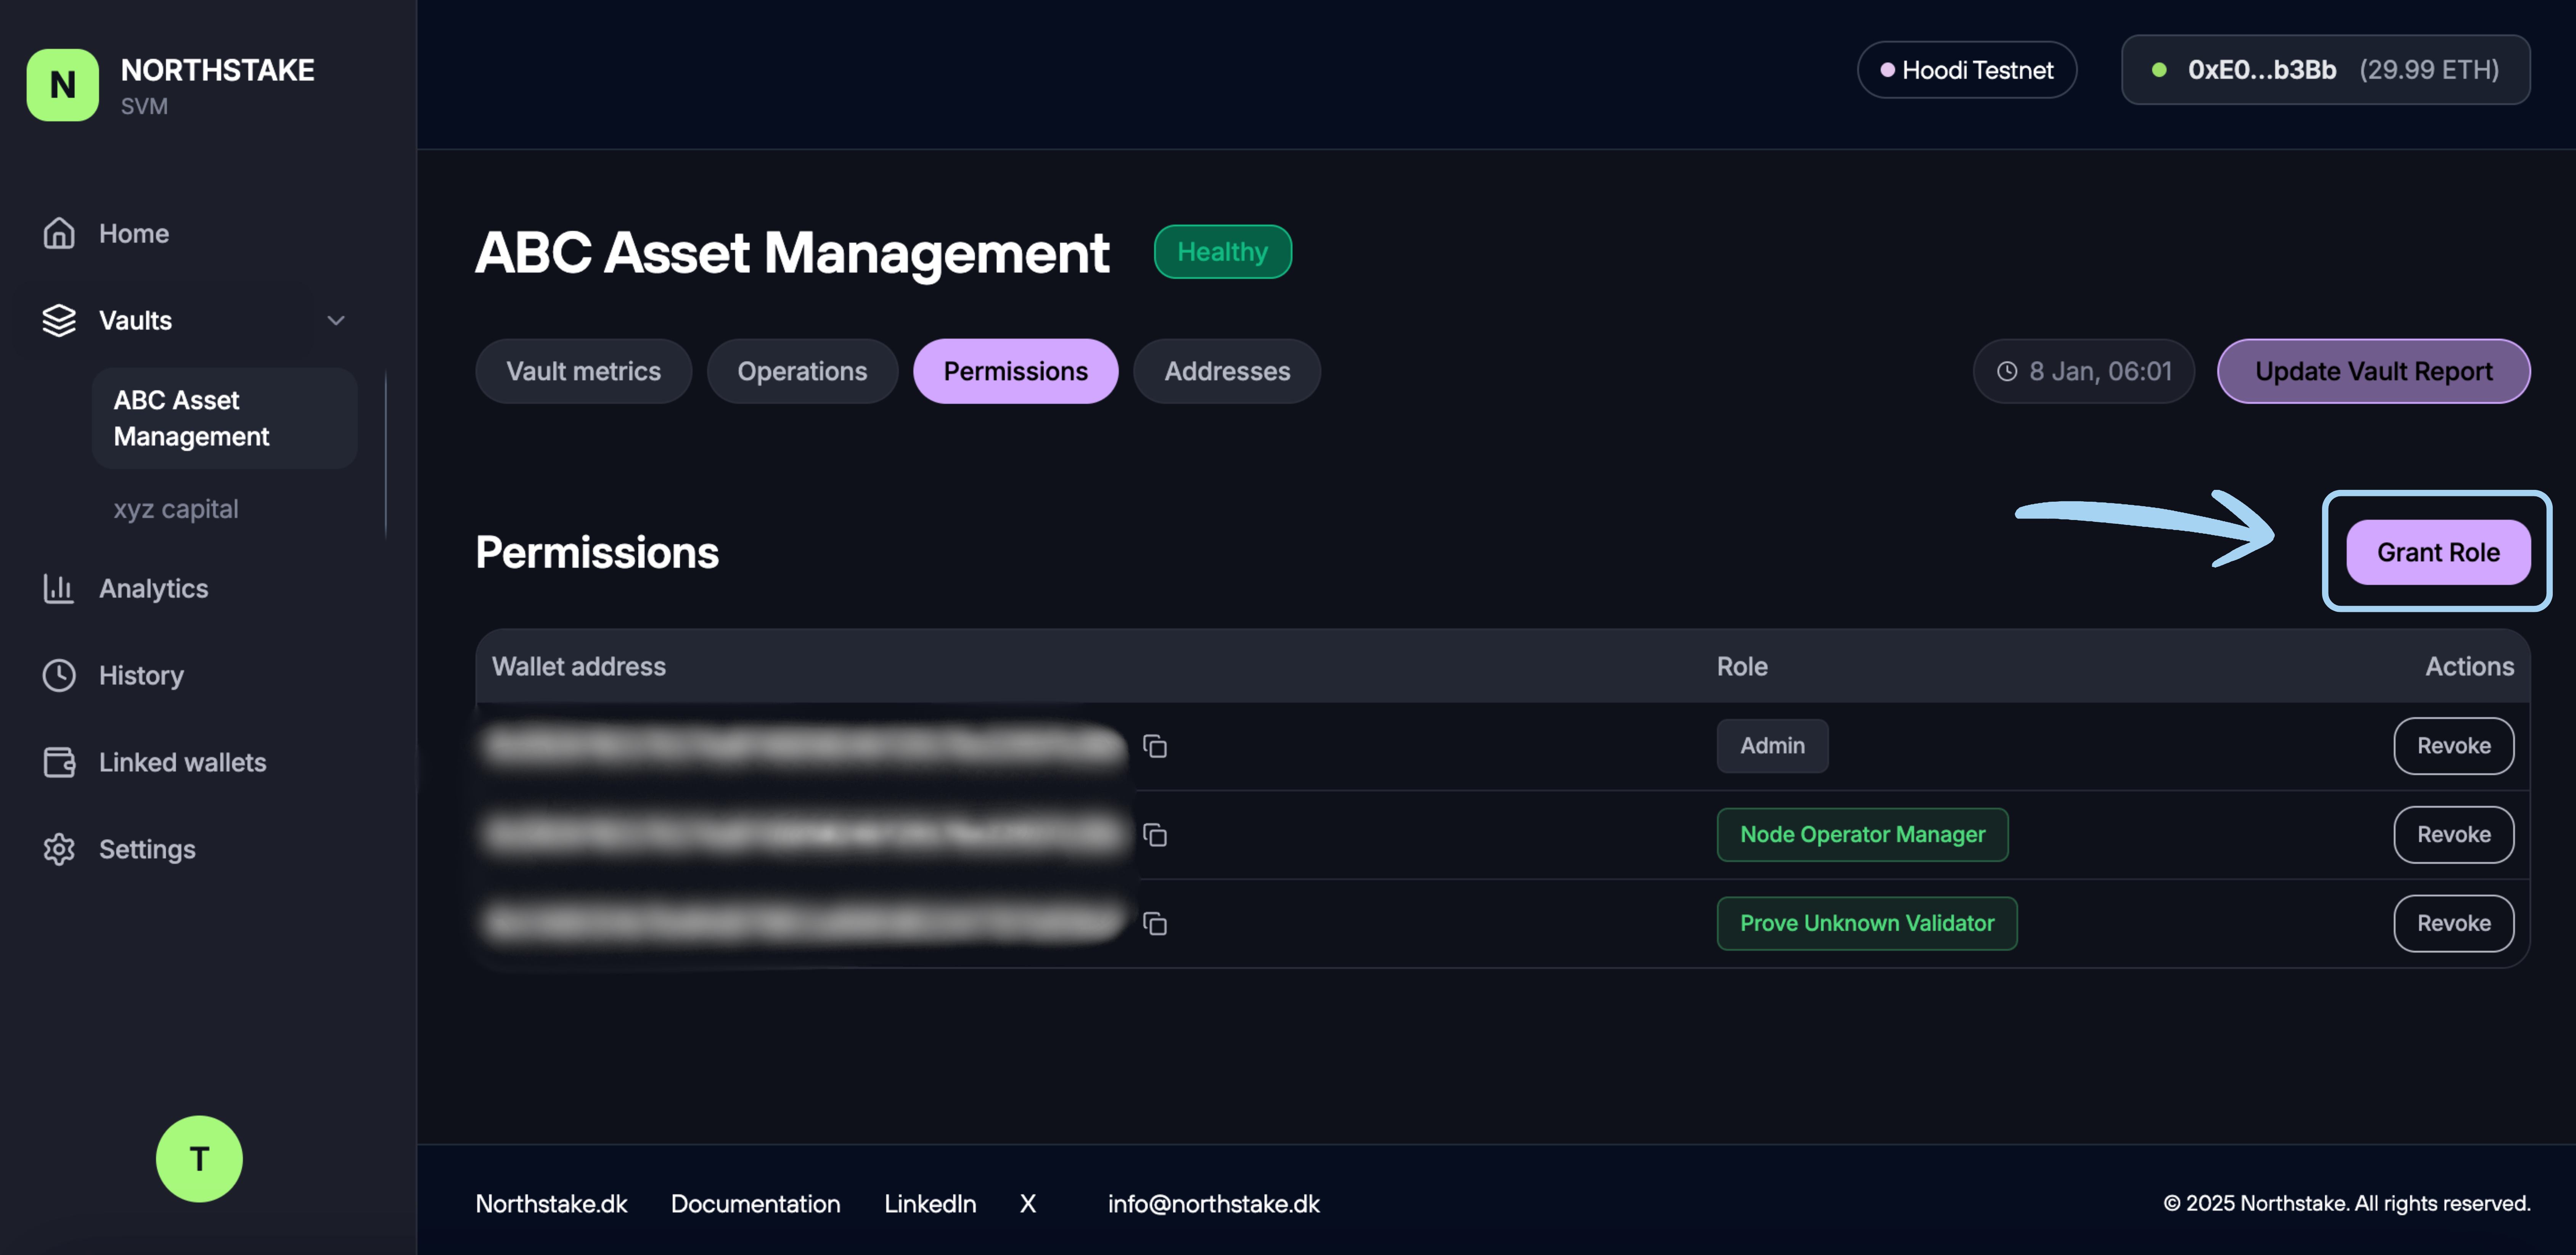2576x1255 pixels.
Task: Switch to the Vault metrics tab
Action: click(x=583, y=371)
